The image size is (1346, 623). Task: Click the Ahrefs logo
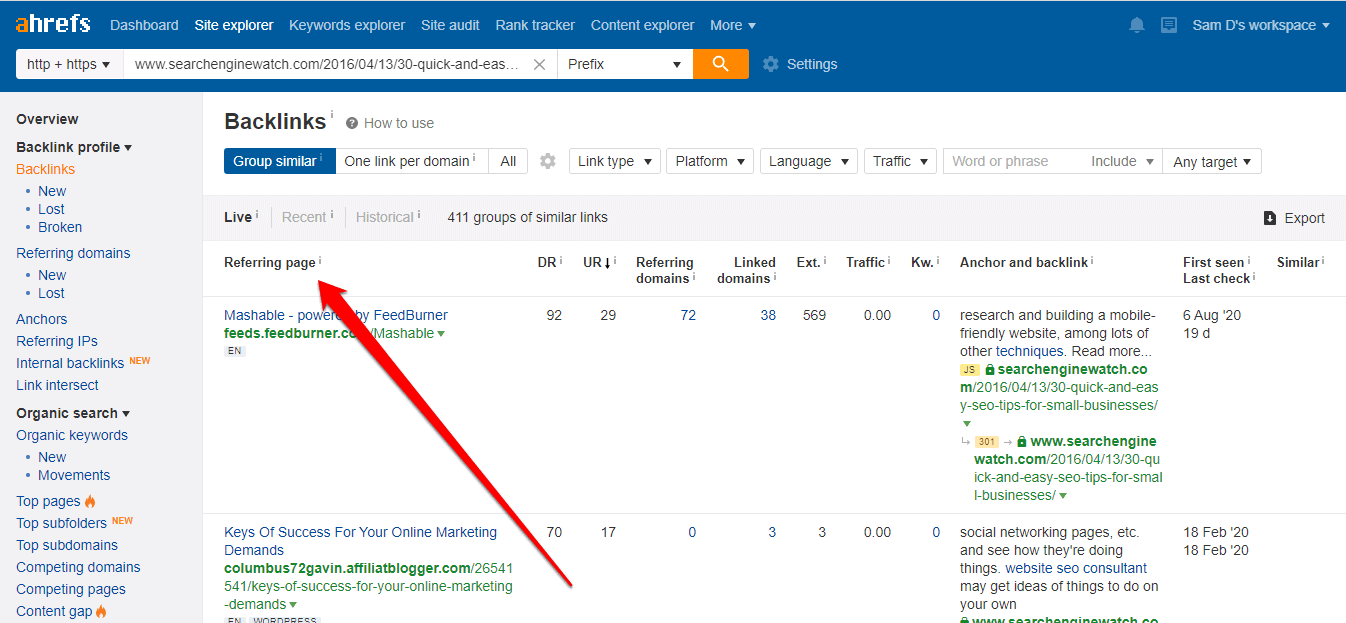coord(53,24)
